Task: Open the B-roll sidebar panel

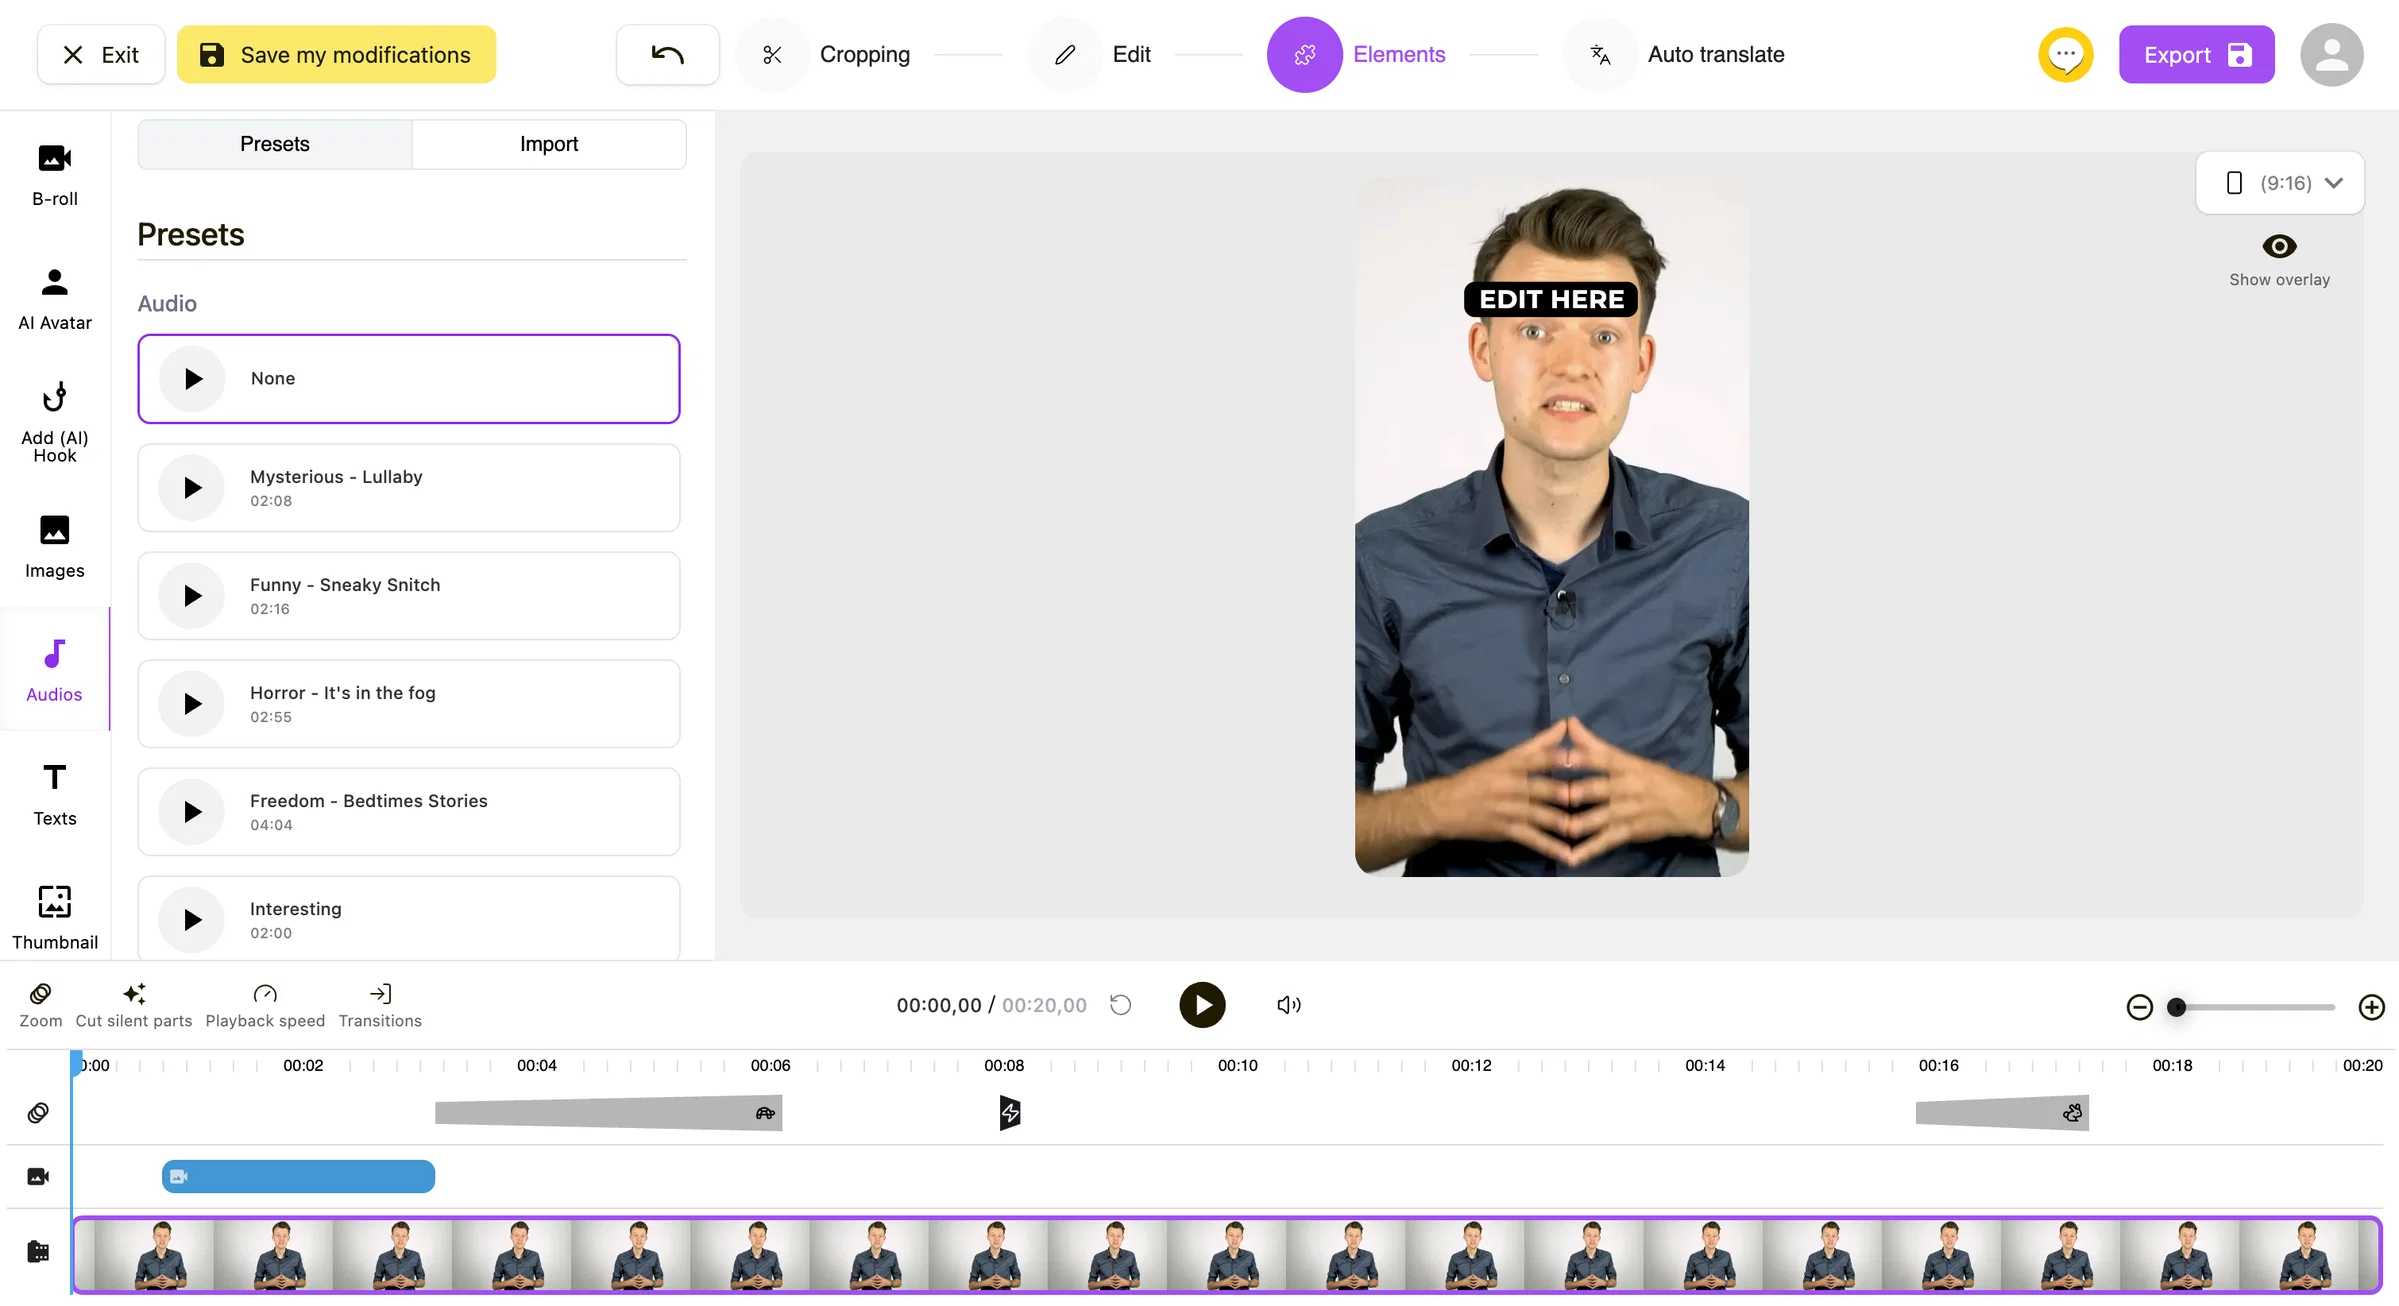Action: pyautogui.click(x=55, y=175)
